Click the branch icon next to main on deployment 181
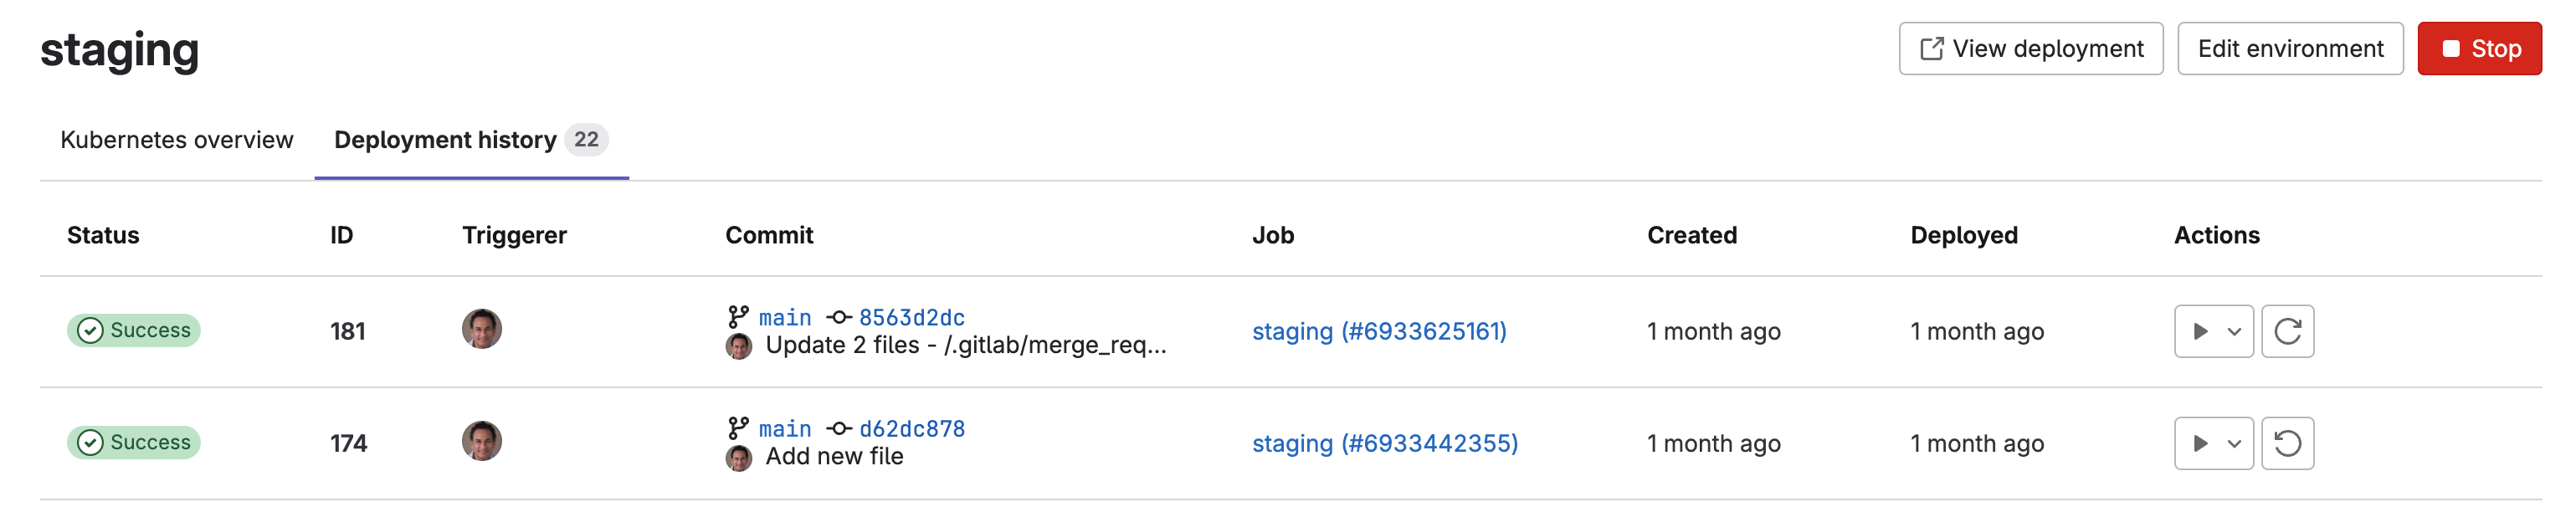 [737, 317]
